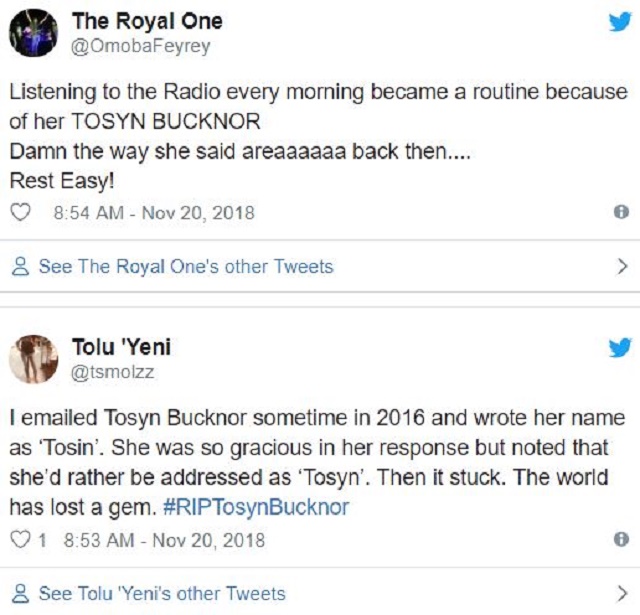This screenshot has height=615, width=640.
Task: Click person icon beside See Tolu 'Yeni's Tweets
Action: [x=20, y=593]
